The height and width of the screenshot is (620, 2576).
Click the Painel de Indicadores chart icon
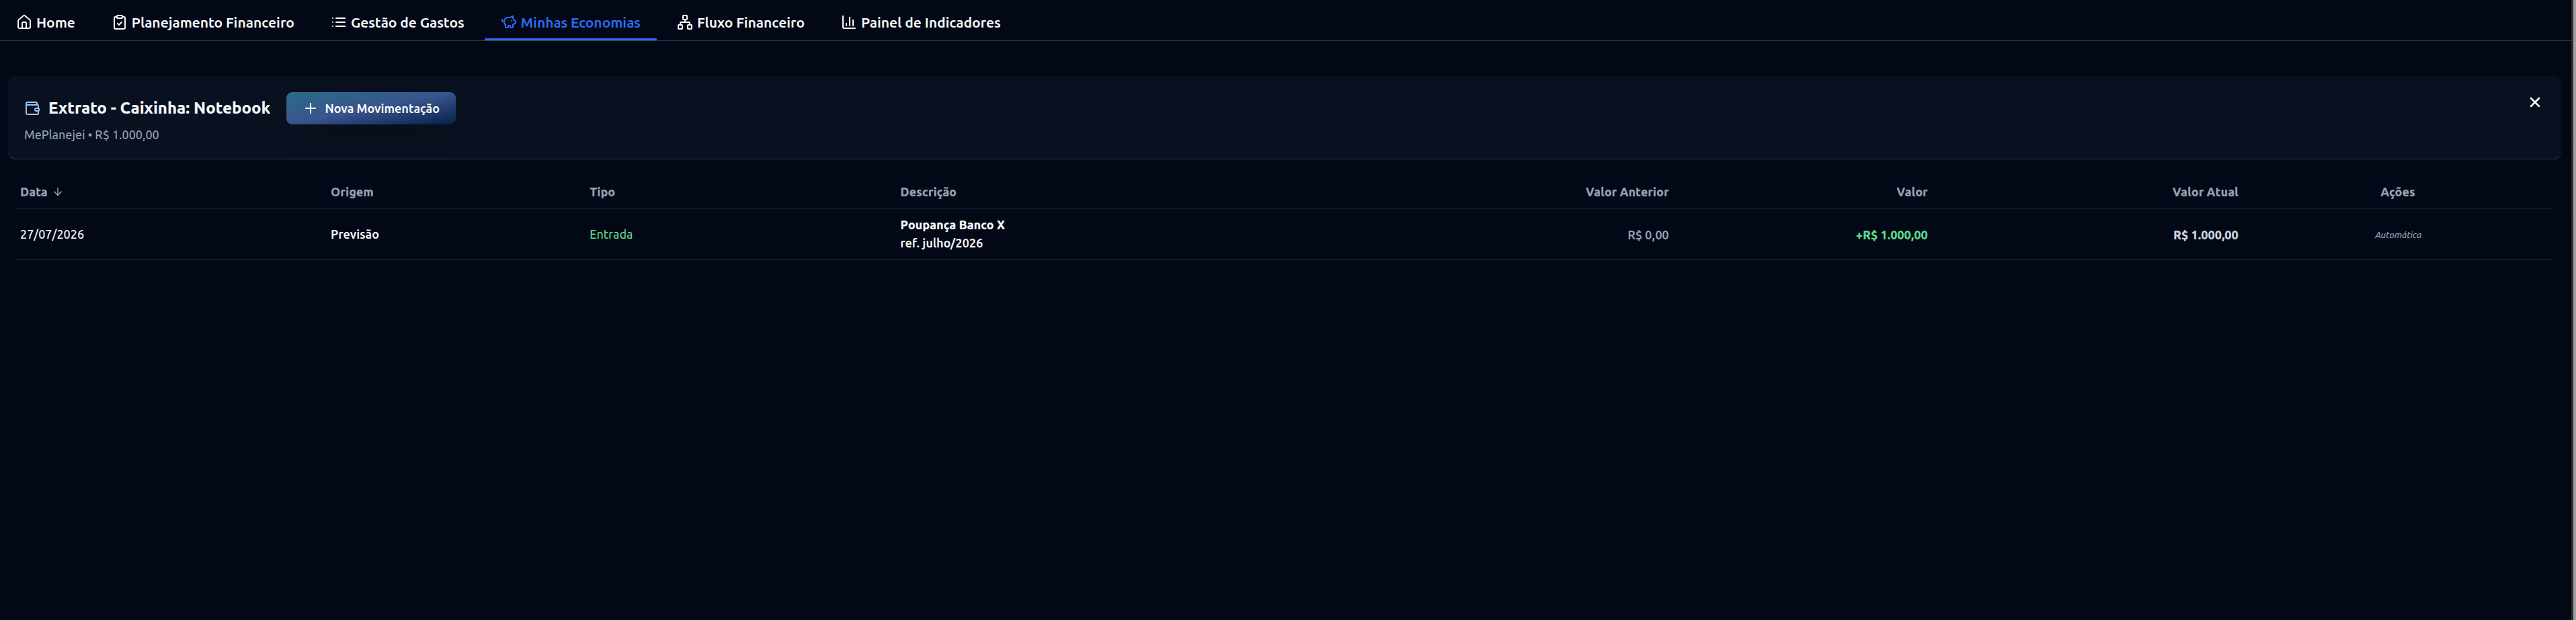point(848,22)
